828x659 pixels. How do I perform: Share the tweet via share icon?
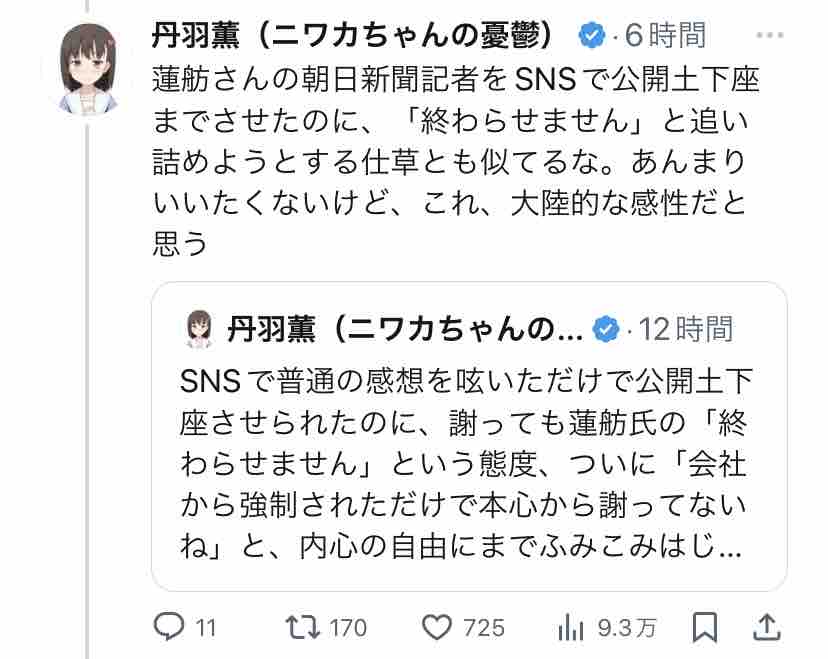pos(765,627)
